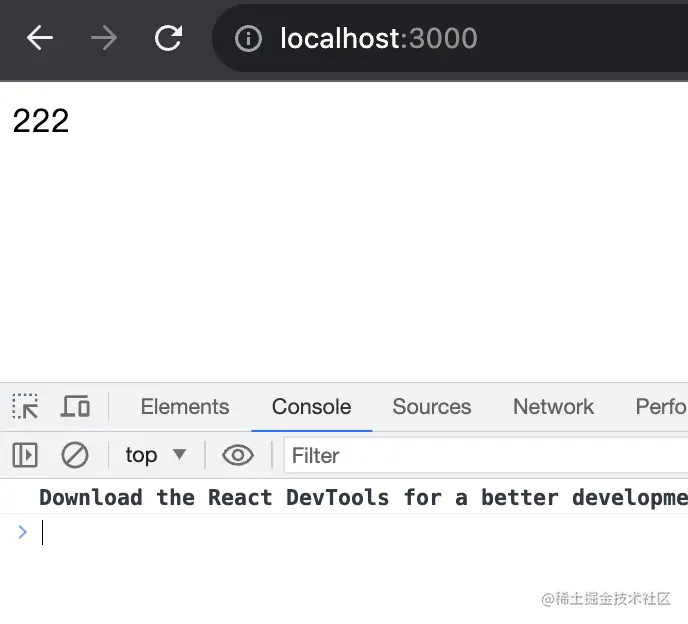The width and height of the screenshot is (688, 624).
Task: Create a live expression with eye icon
Action: point(238,455)
